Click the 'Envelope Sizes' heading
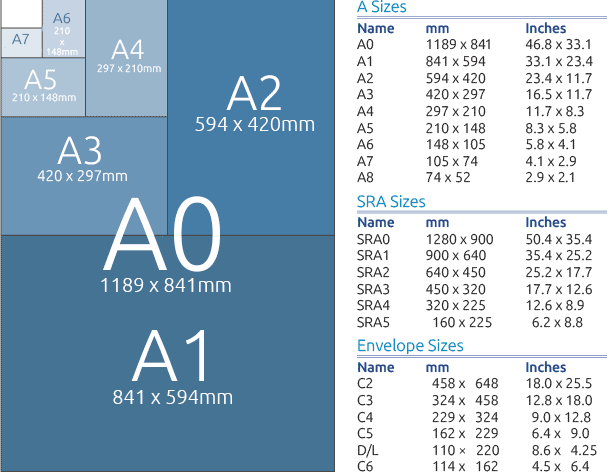 point(410,345)
